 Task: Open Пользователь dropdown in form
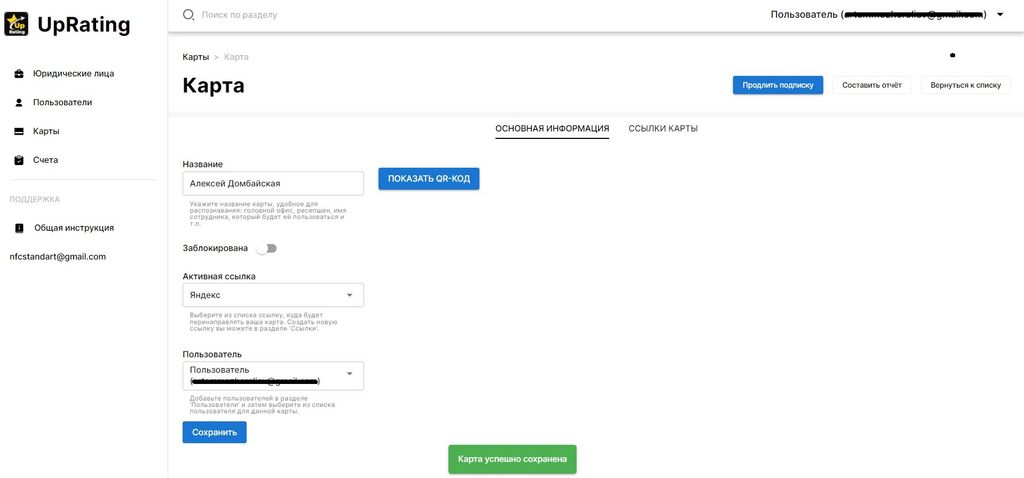click(x=273, y=376)
